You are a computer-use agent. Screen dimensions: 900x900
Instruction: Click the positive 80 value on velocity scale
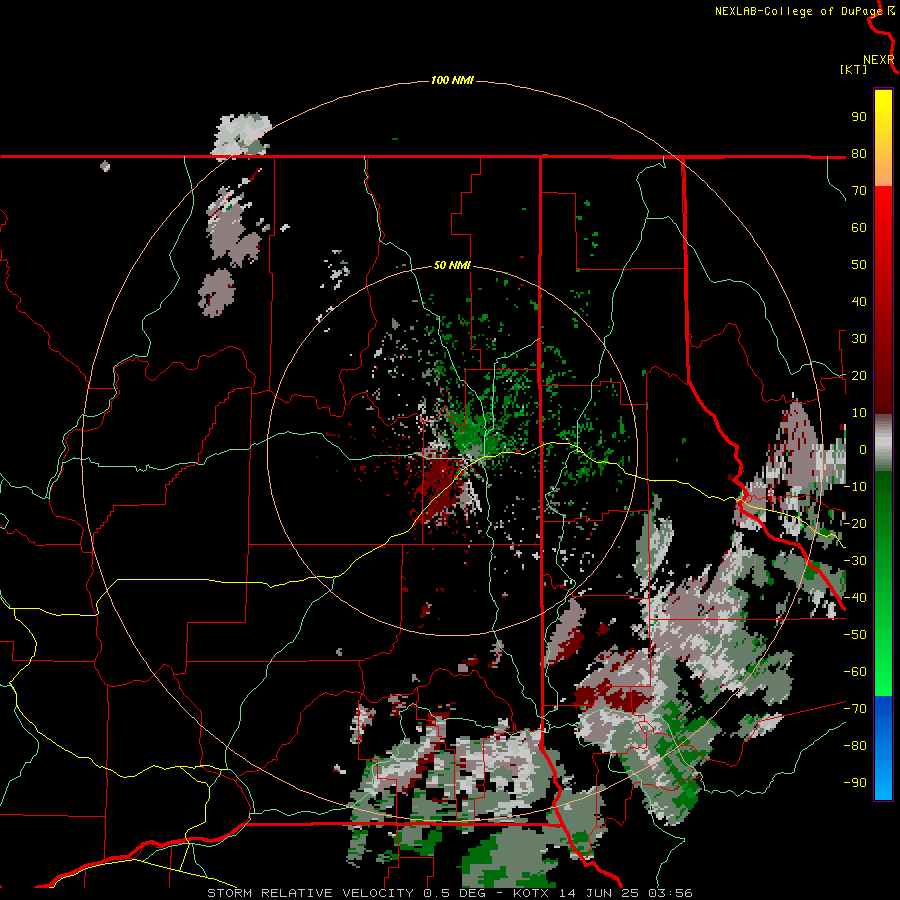(x=859, y=153)
